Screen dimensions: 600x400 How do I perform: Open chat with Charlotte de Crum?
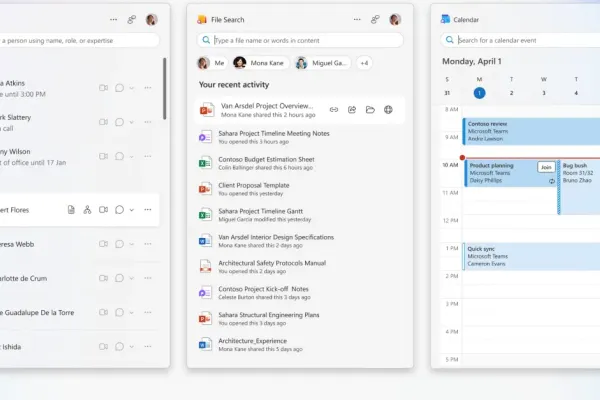pos(119,278)
